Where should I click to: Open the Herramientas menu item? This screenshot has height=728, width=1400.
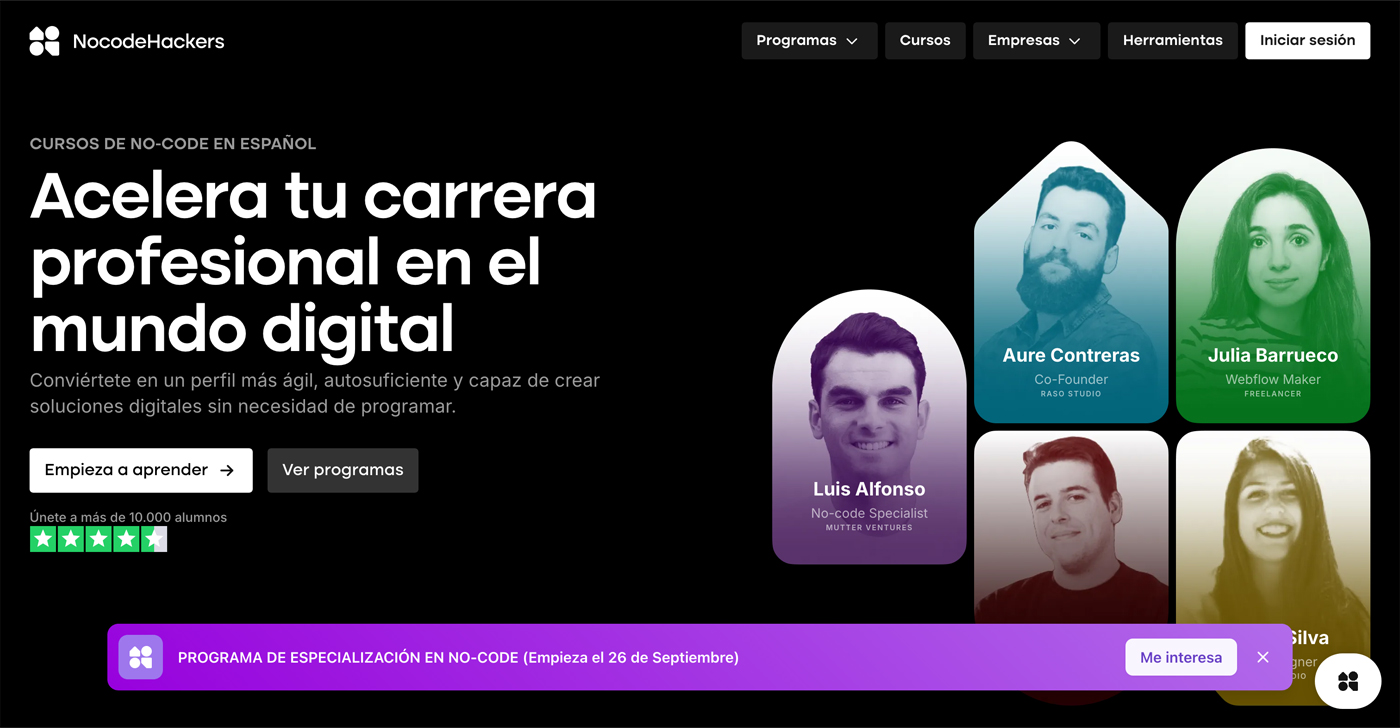pyautogui.click(x=1173, y=41)
